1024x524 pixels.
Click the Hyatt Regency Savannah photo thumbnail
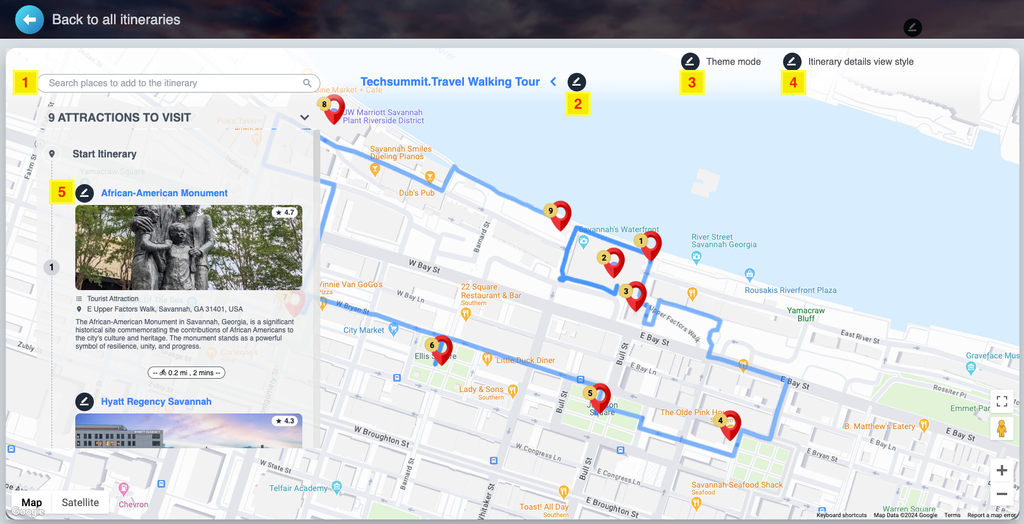point(189,431)
